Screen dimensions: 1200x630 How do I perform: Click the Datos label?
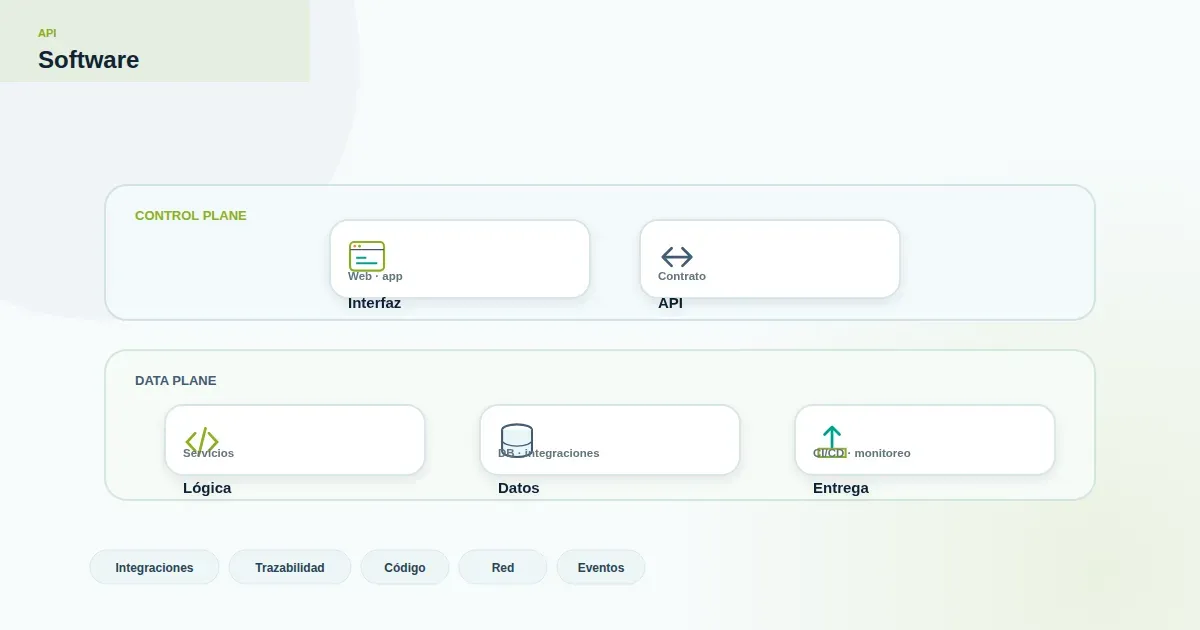tap(518, 488)
